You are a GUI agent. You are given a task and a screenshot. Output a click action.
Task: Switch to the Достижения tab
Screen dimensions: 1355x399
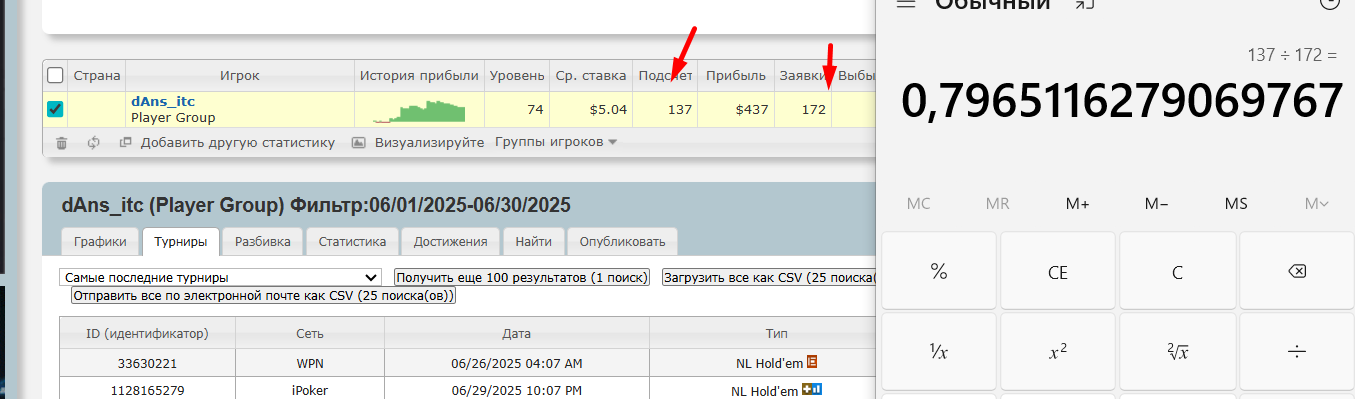point(450,241)
